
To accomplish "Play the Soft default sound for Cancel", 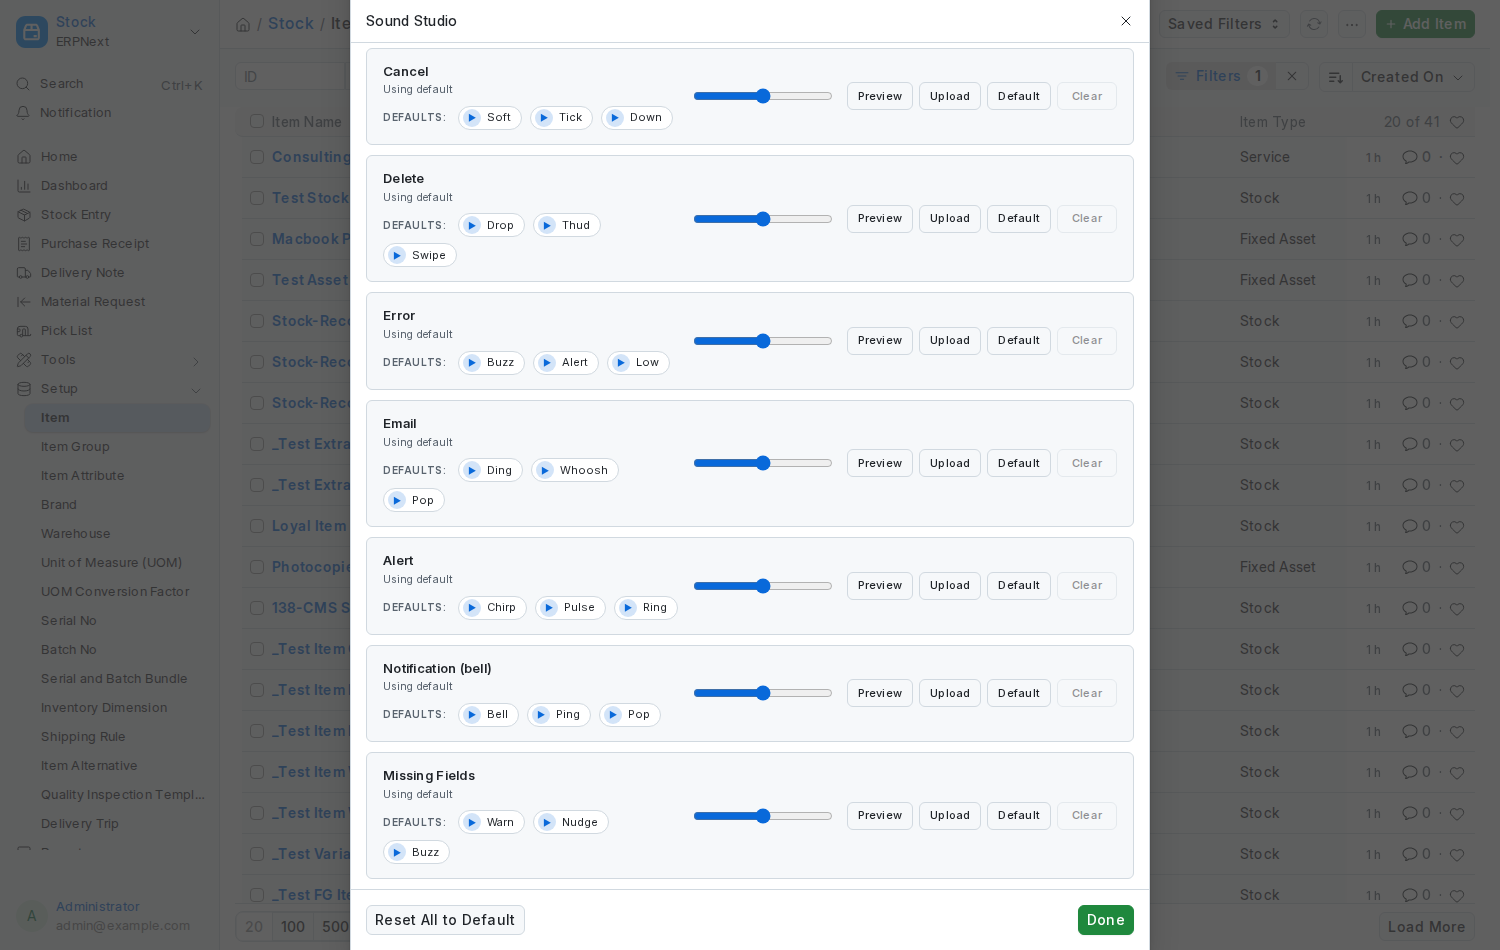I will 490,118.
